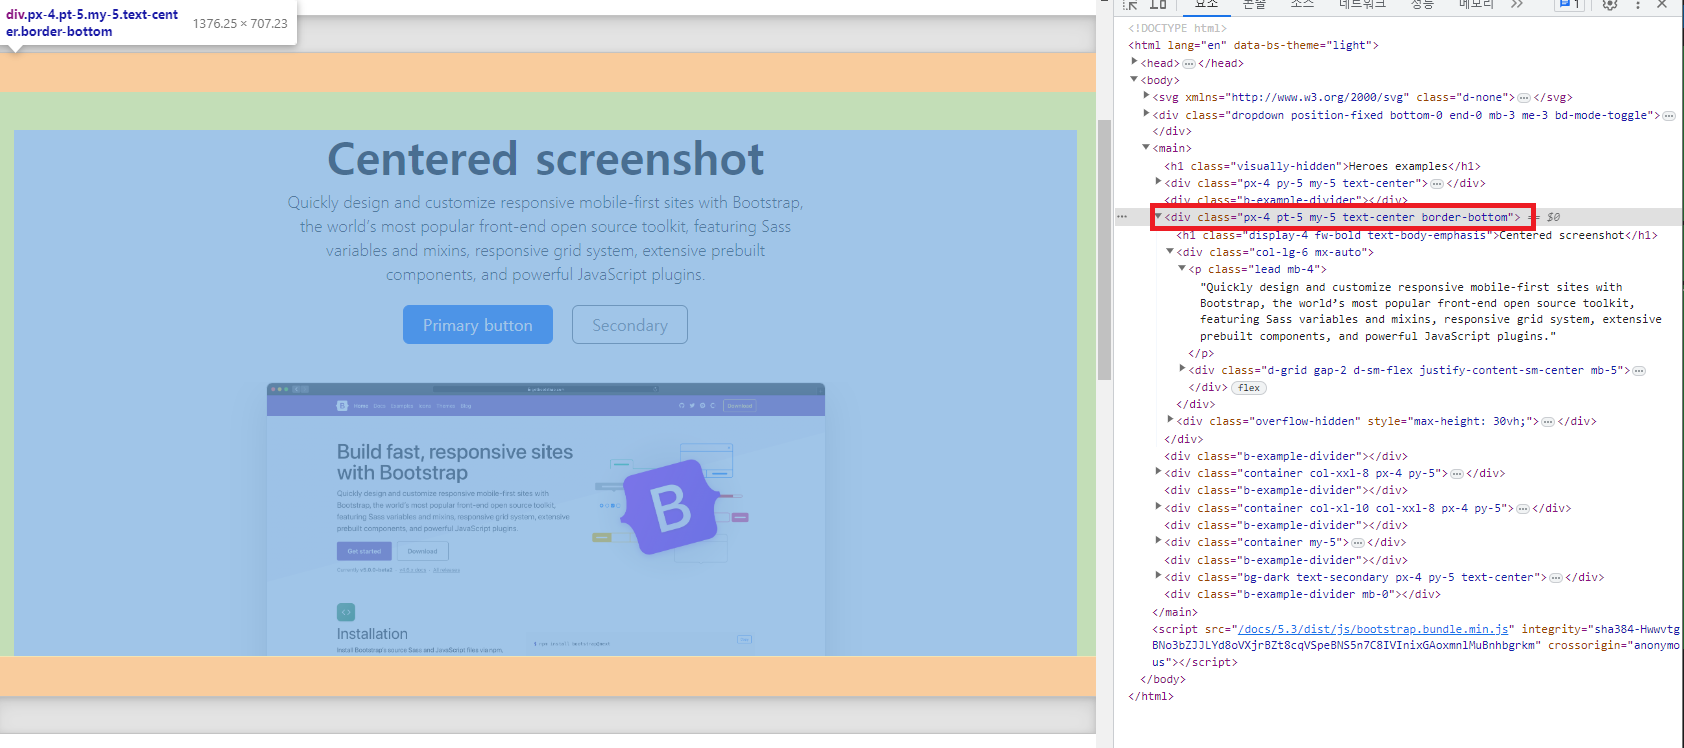1684x748 pixels.
Task: Expand the svg d-none ellipsis badge
Action: [1524, 98]
